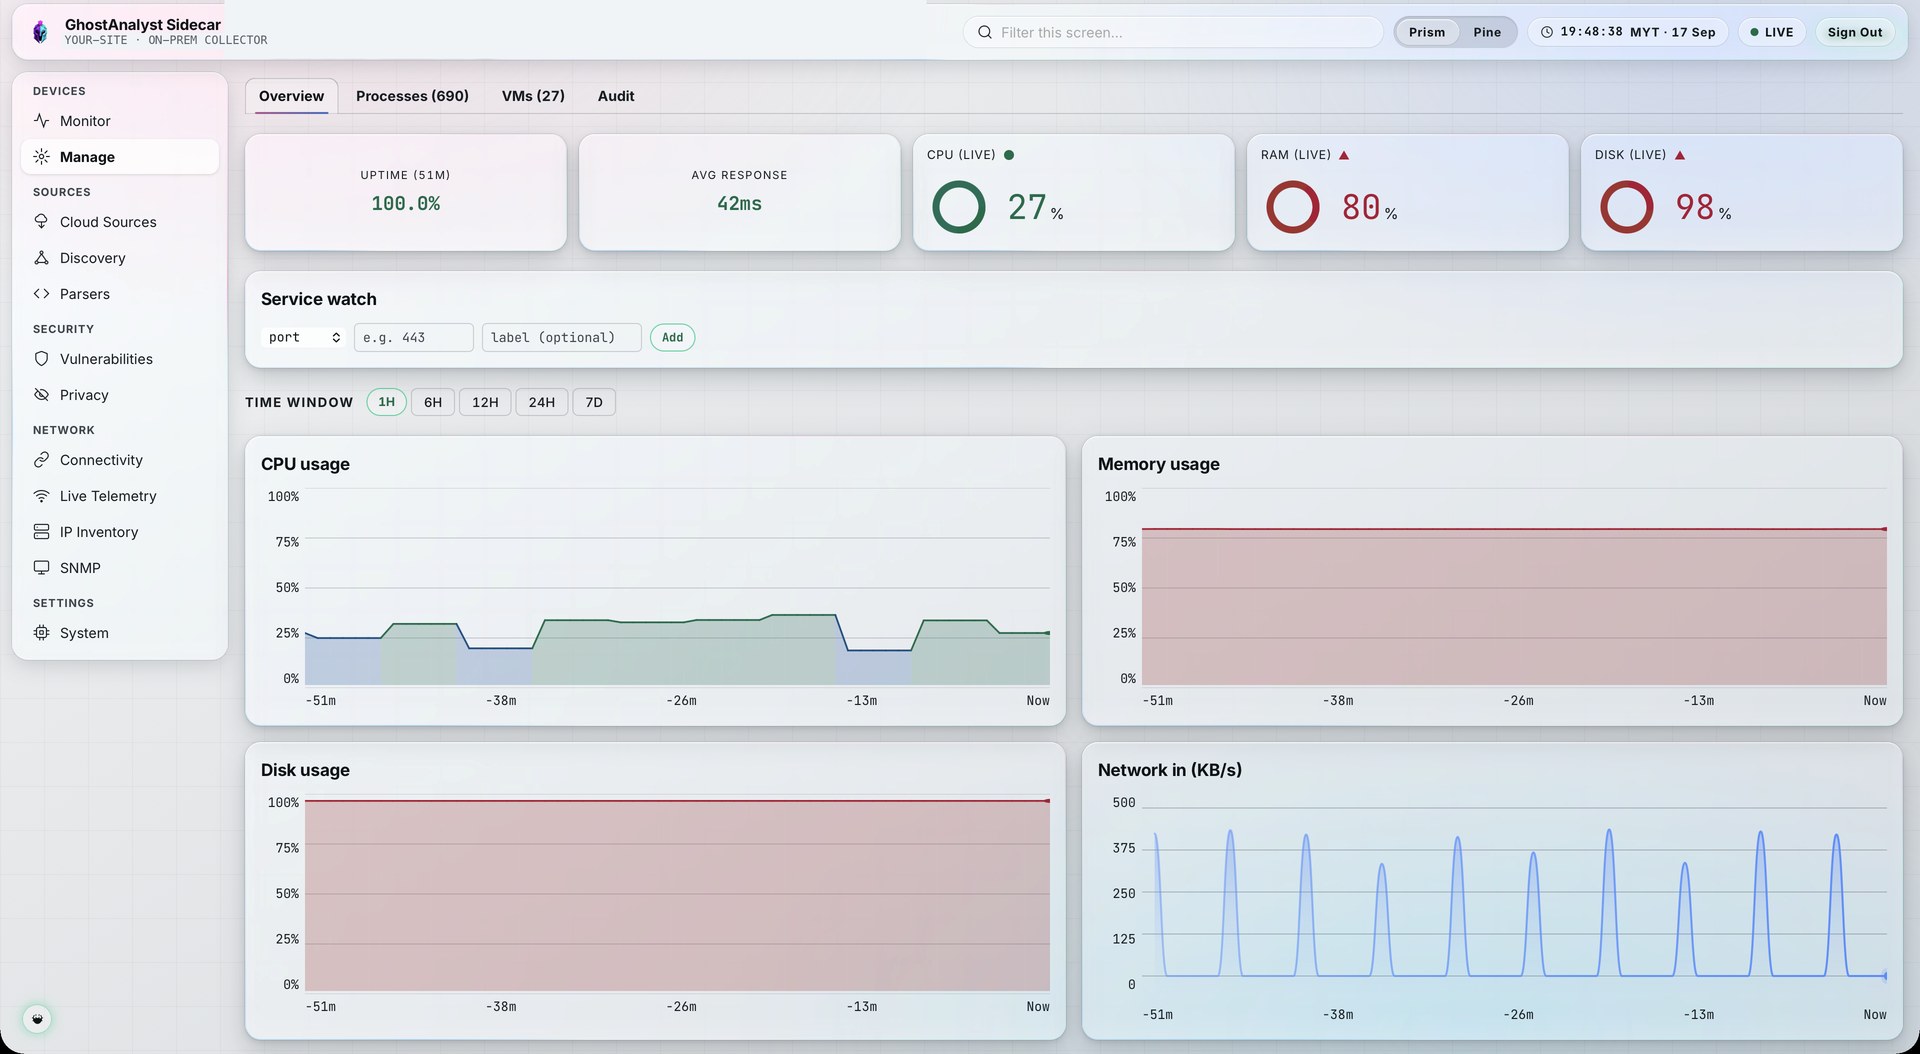Click the Connectivity link icon
This screenshot has height=1054, width=1920.
pyautogui.click(x=41, y=460)
